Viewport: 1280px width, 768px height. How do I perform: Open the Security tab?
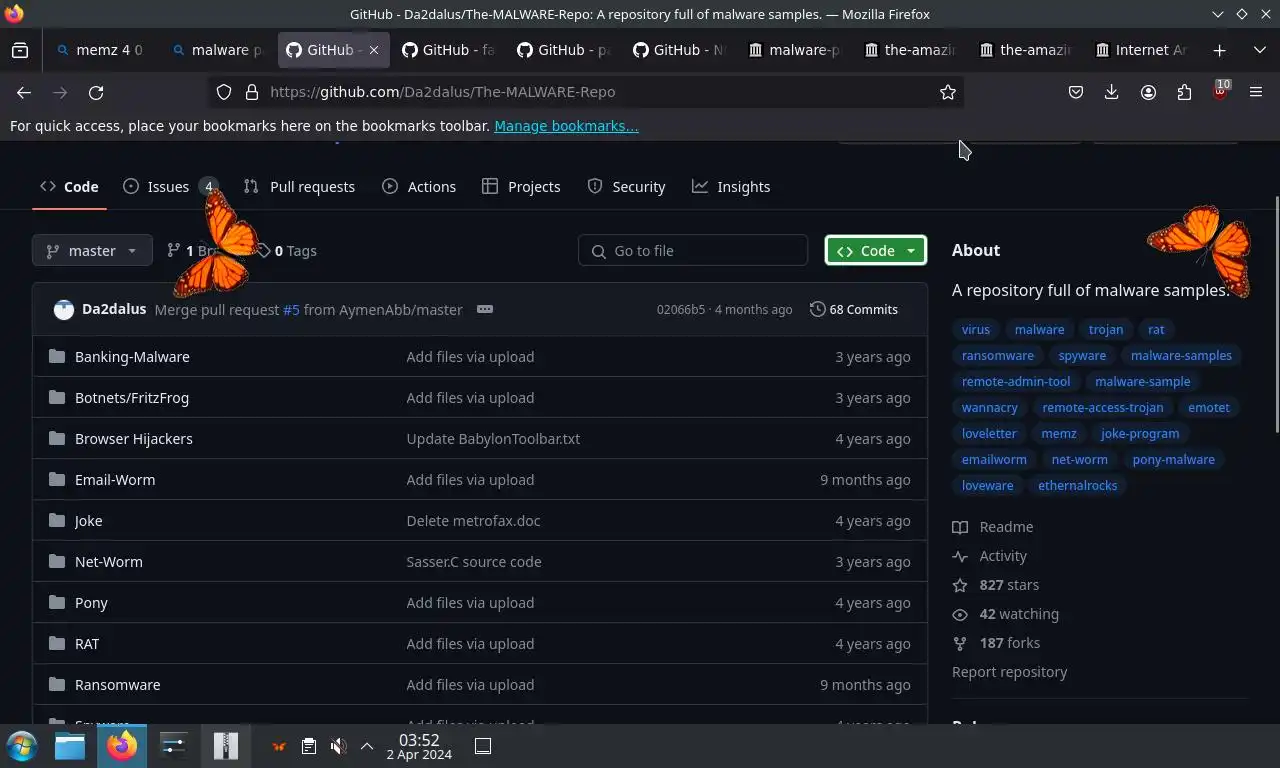tap(626, 187)
